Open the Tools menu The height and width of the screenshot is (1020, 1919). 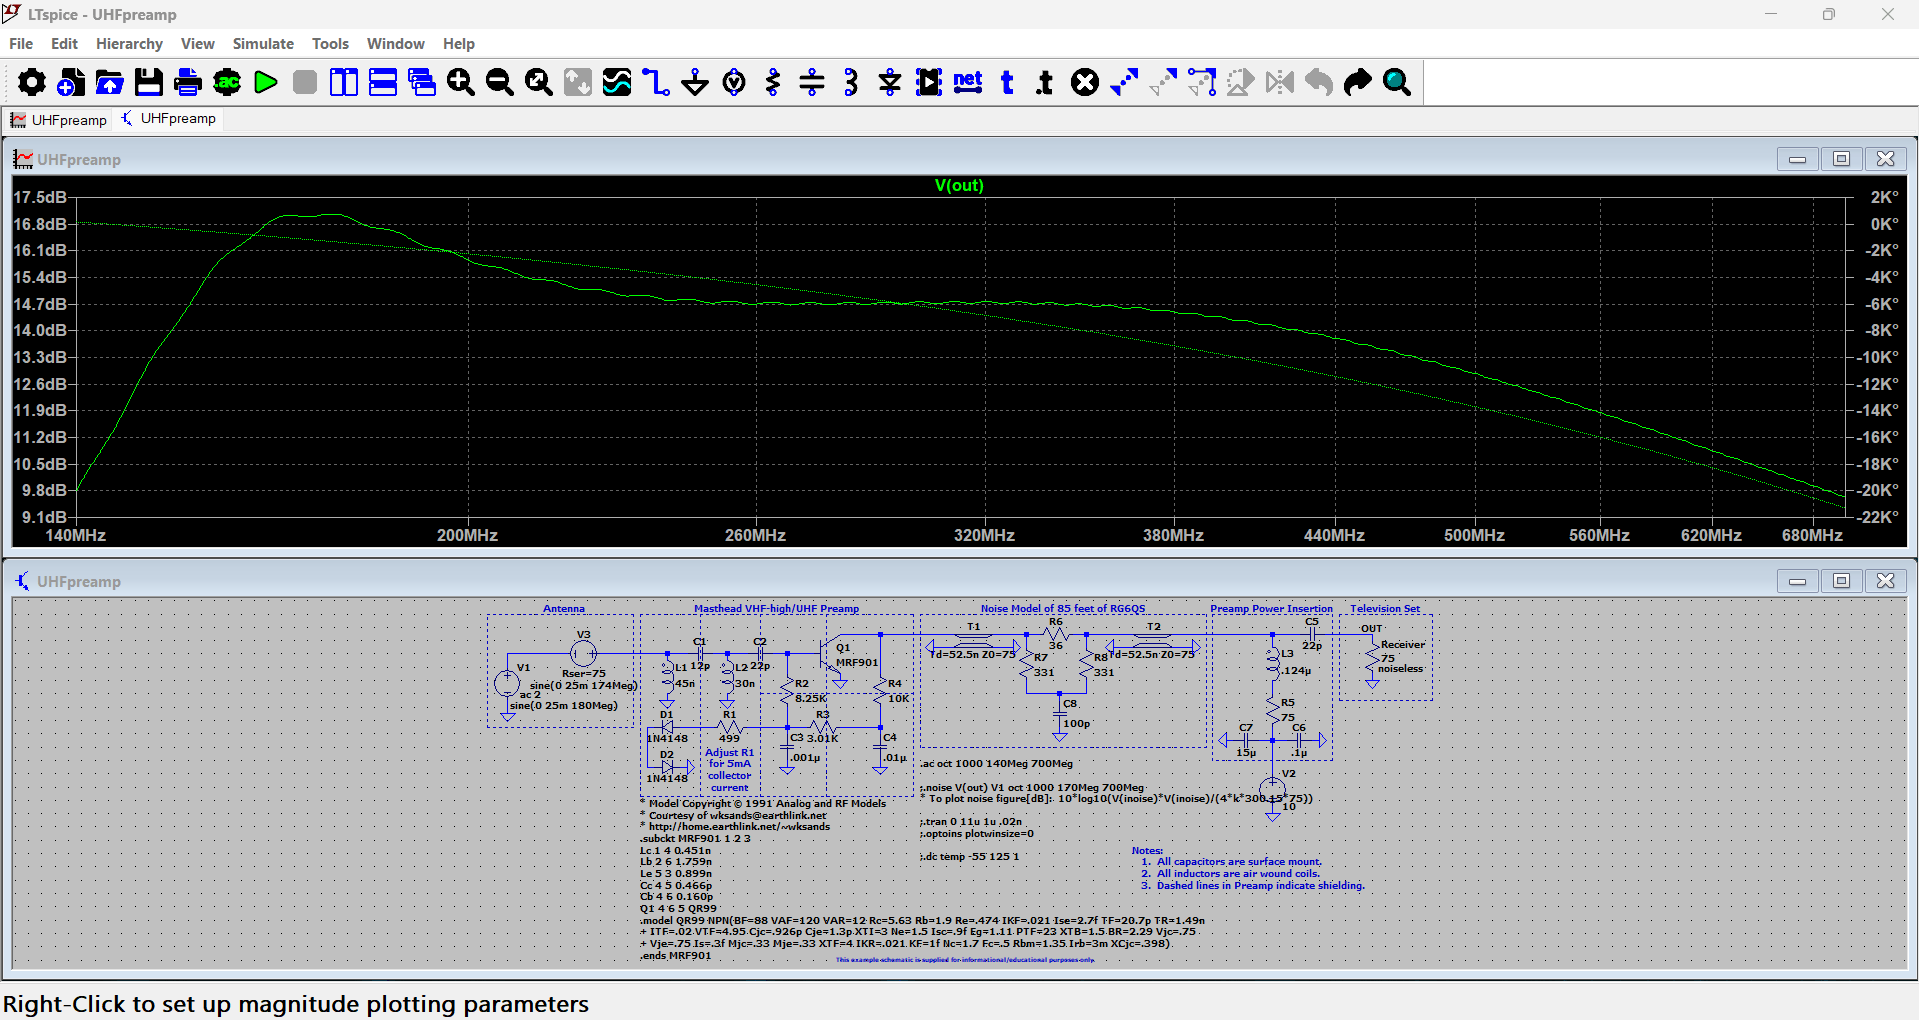[330, 44]
